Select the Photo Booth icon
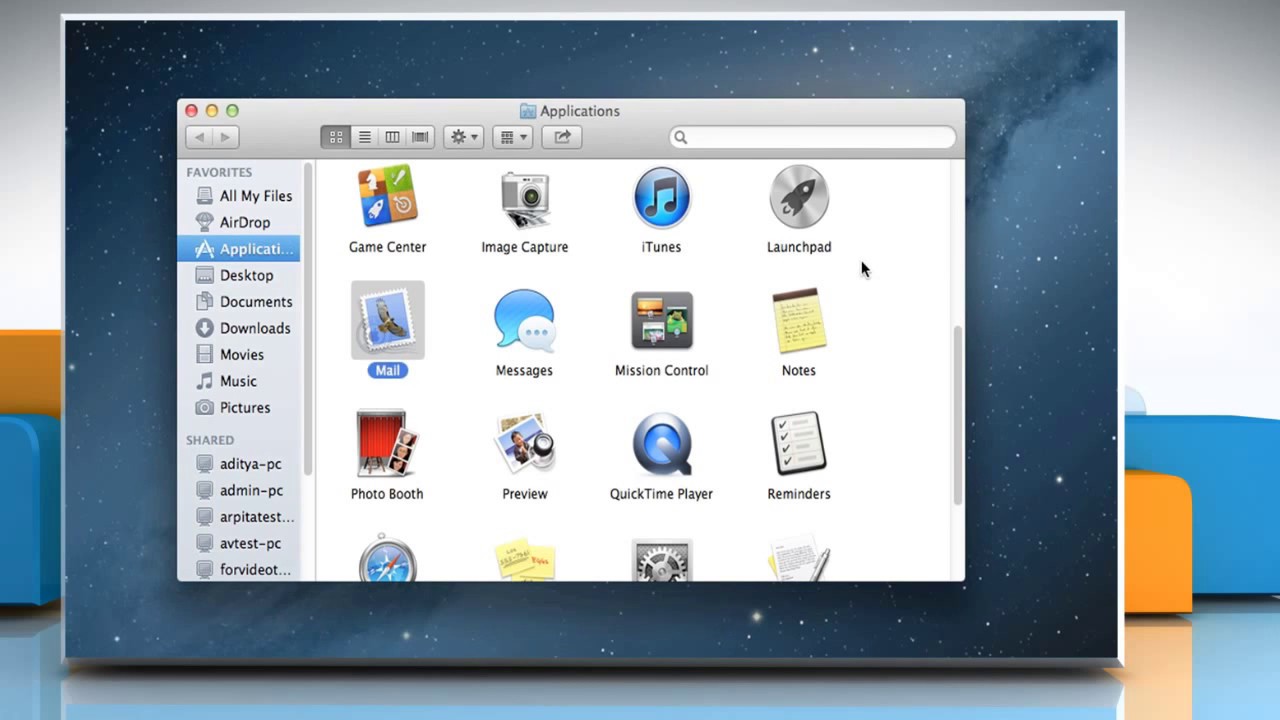Screen dimensions: 1280x720 coord(387,443)
